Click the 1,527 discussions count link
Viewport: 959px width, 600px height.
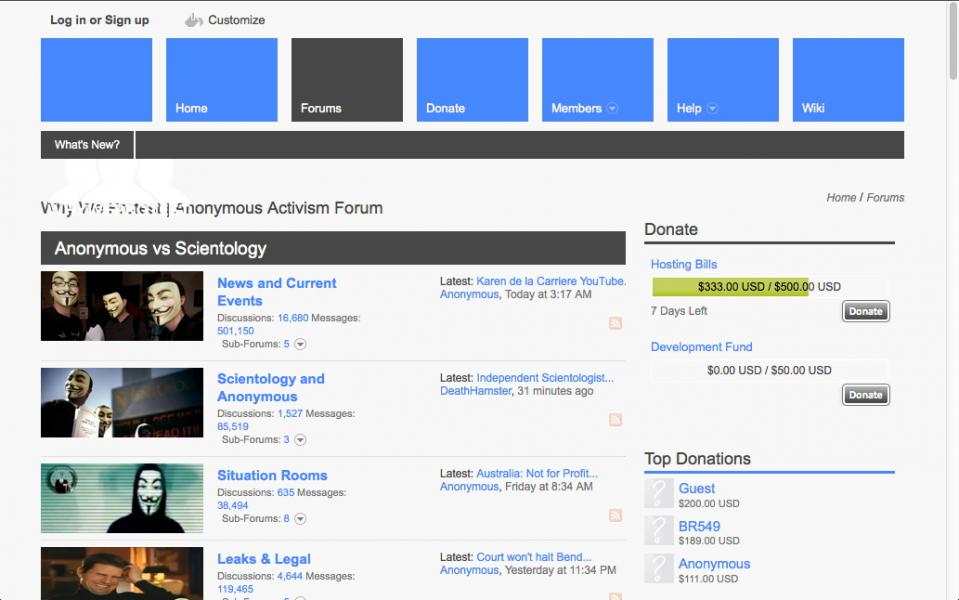tap(290, 413)
